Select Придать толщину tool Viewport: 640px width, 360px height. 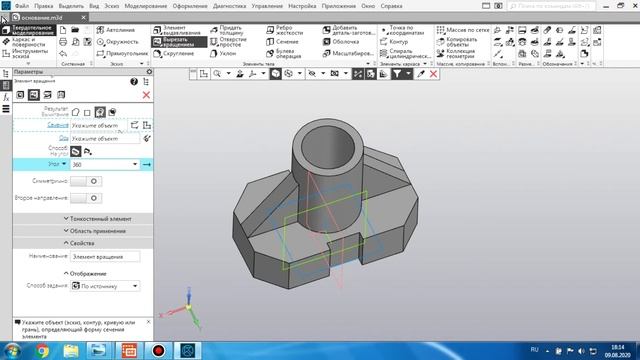(x=227, y=30)
